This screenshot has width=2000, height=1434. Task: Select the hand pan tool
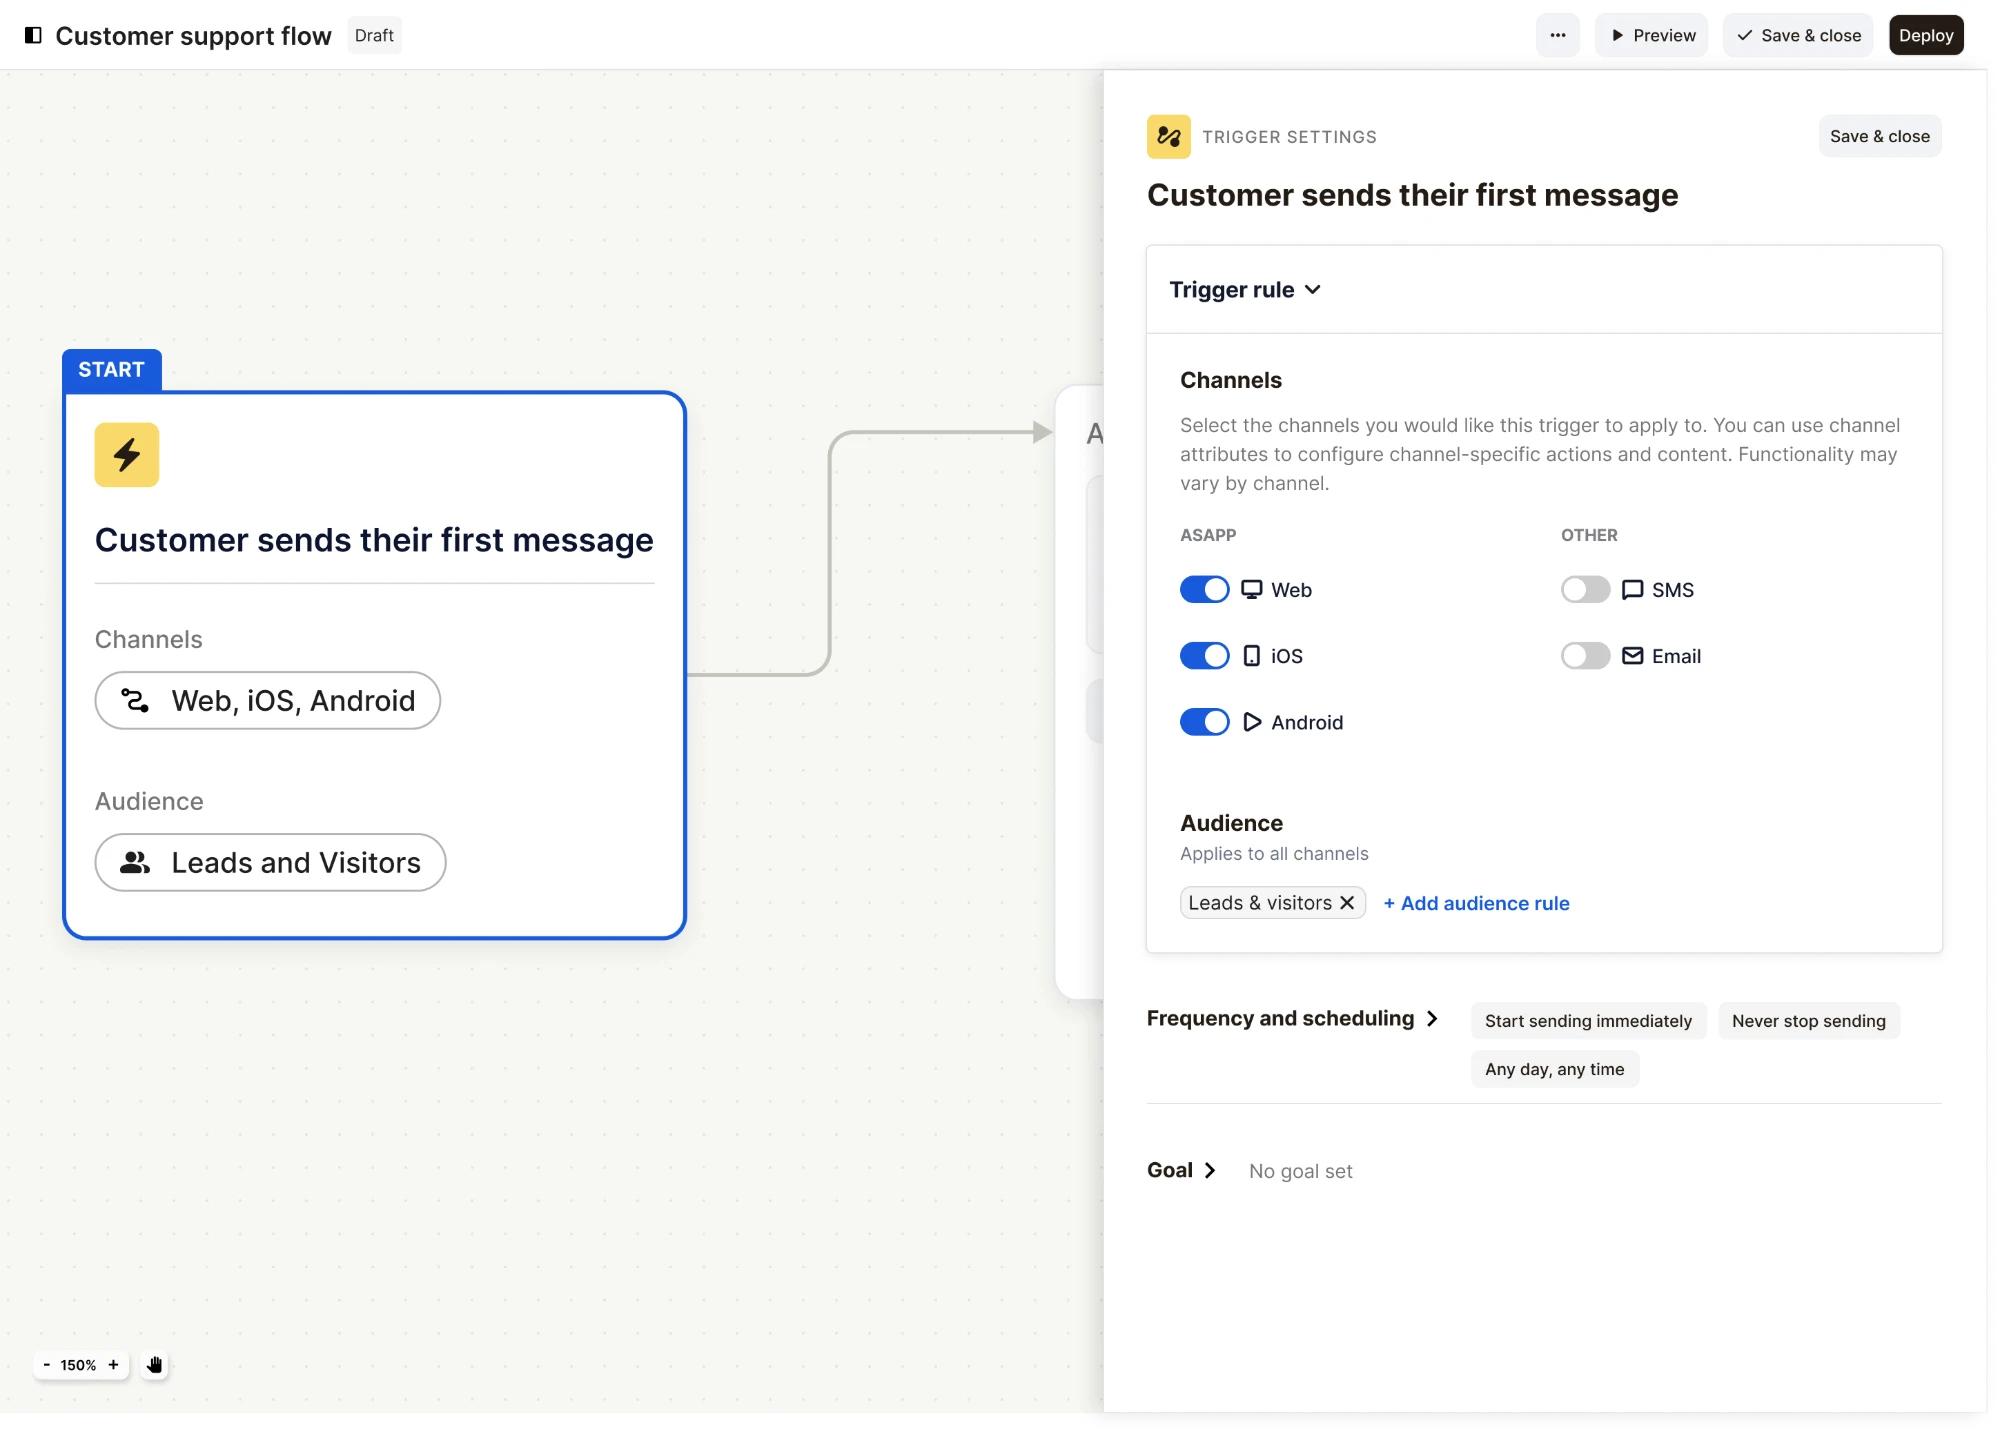154,1365
